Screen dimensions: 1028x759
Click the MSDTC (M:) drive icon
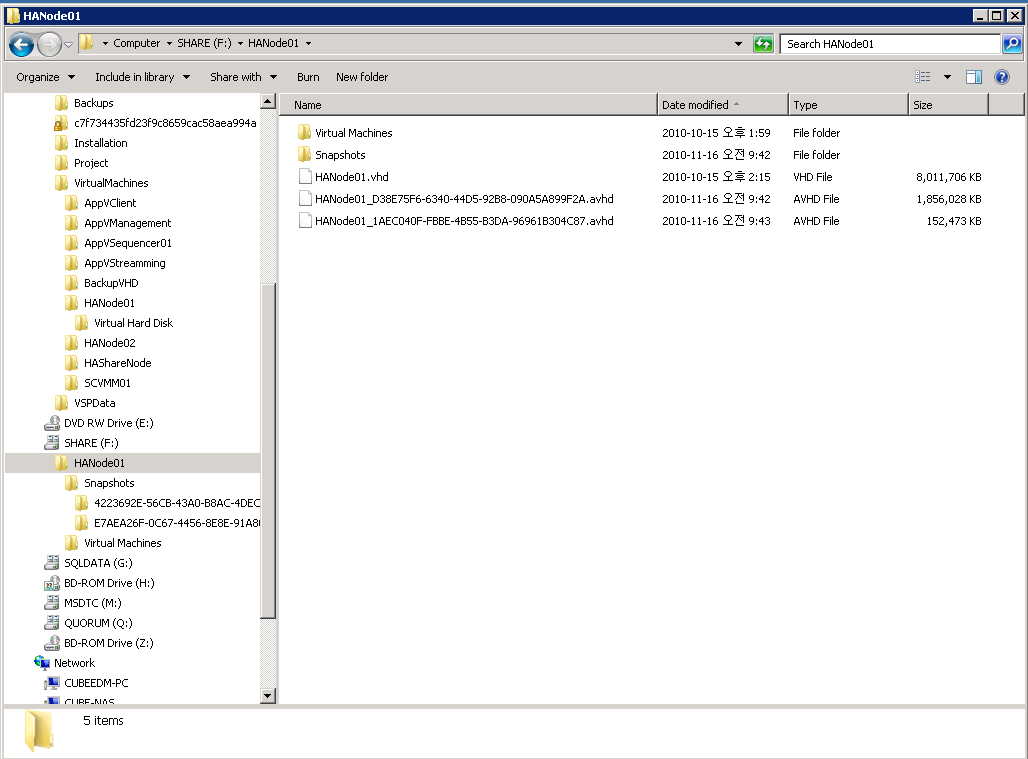click(x=52, y=603)
